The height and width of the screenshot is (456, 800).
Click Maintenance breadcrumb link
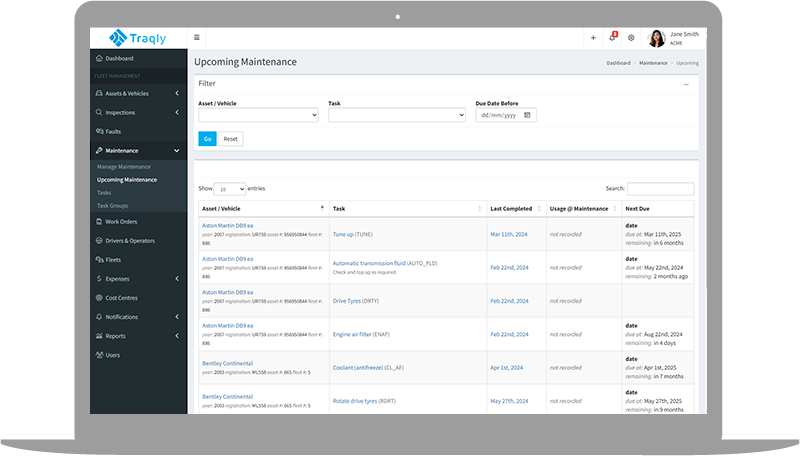point(653,63)
